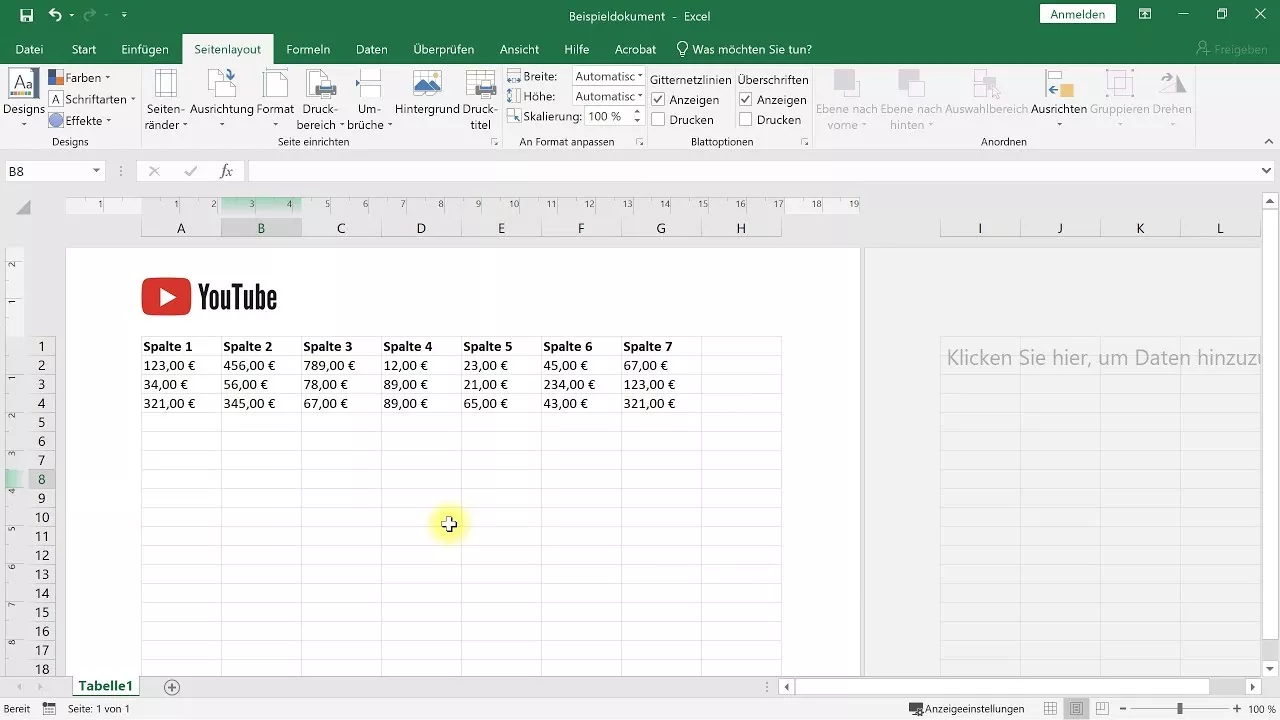The height and width of the screenshot is (720, 1280).
Task: Open the Überprüfen tab
Action: tap(445, 48)
